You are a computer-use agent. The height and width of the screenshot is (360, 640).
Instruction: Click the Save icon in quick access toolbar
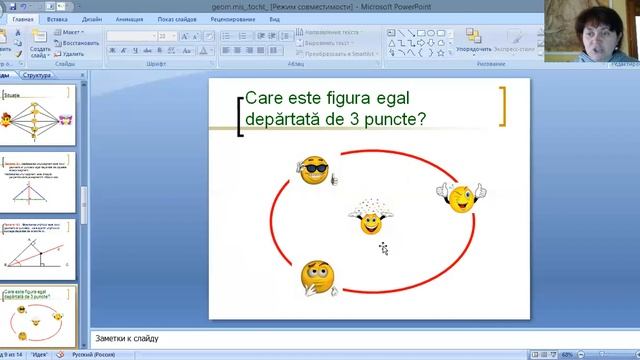[x=13, y=6]
